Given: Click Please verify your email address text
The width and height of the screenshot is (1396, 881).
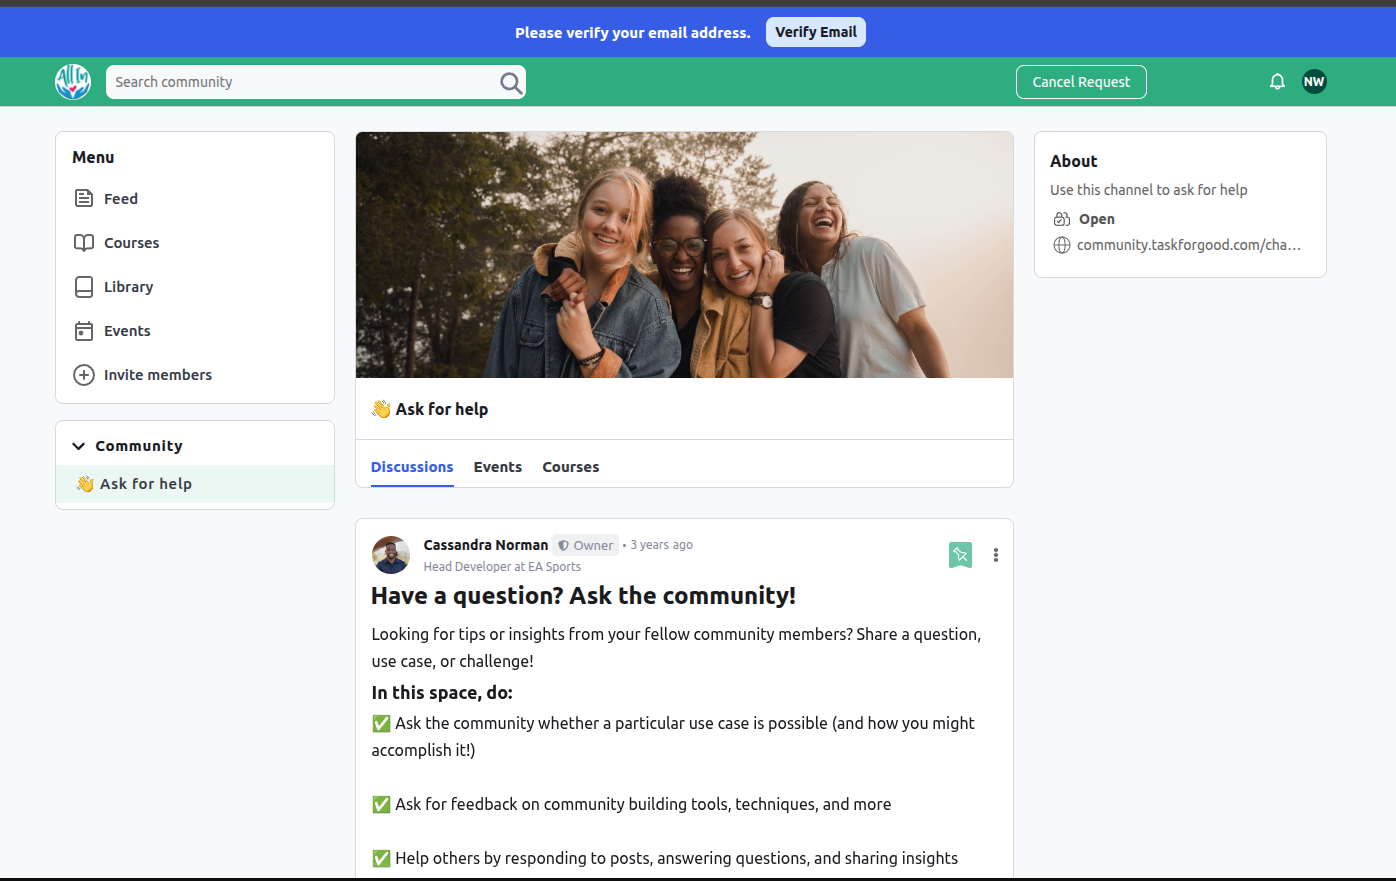Looking at the screenshot, I should click(633, 33).
